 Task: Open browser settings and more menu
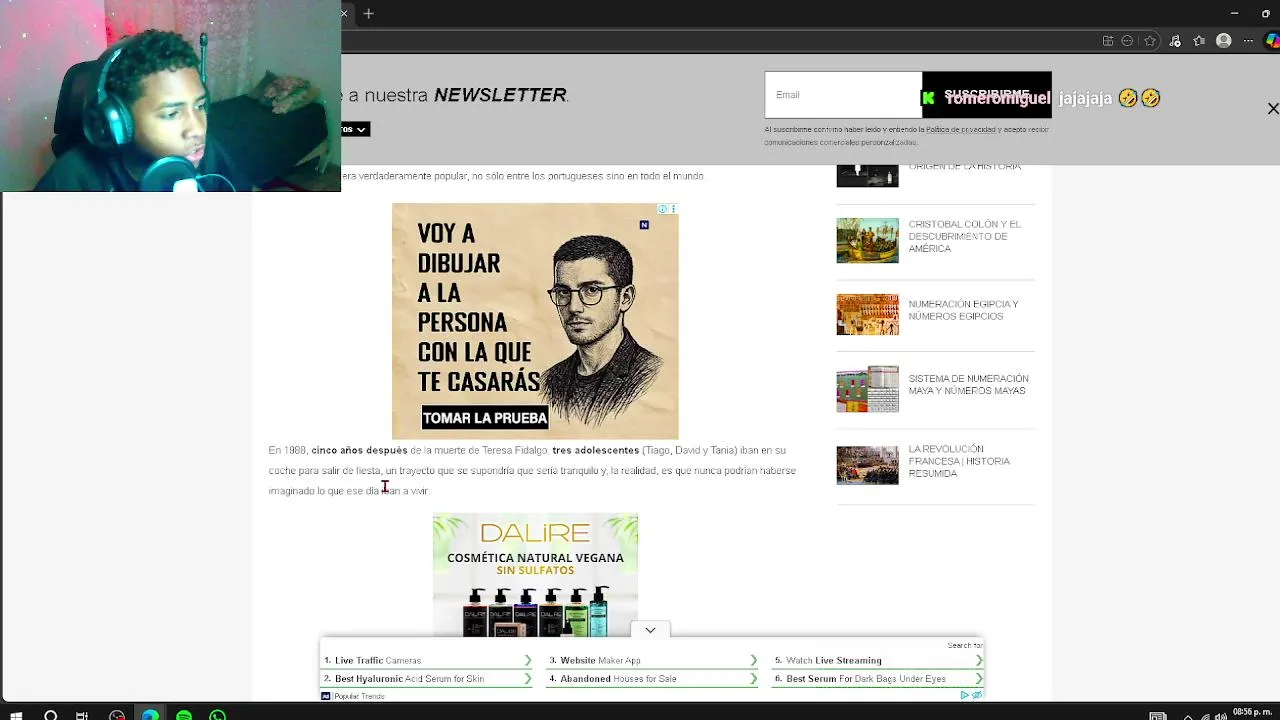pyautogui.click(x=1248, y=41)
